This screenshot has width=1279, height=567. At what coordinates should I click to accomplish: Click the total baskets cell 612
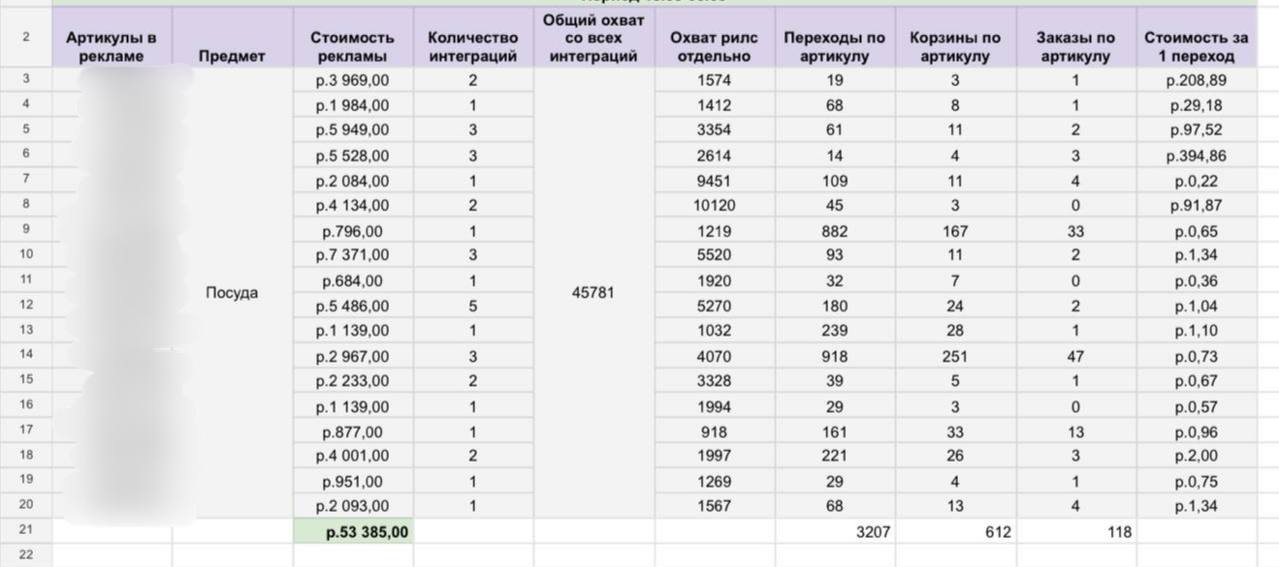click(955, 532)
